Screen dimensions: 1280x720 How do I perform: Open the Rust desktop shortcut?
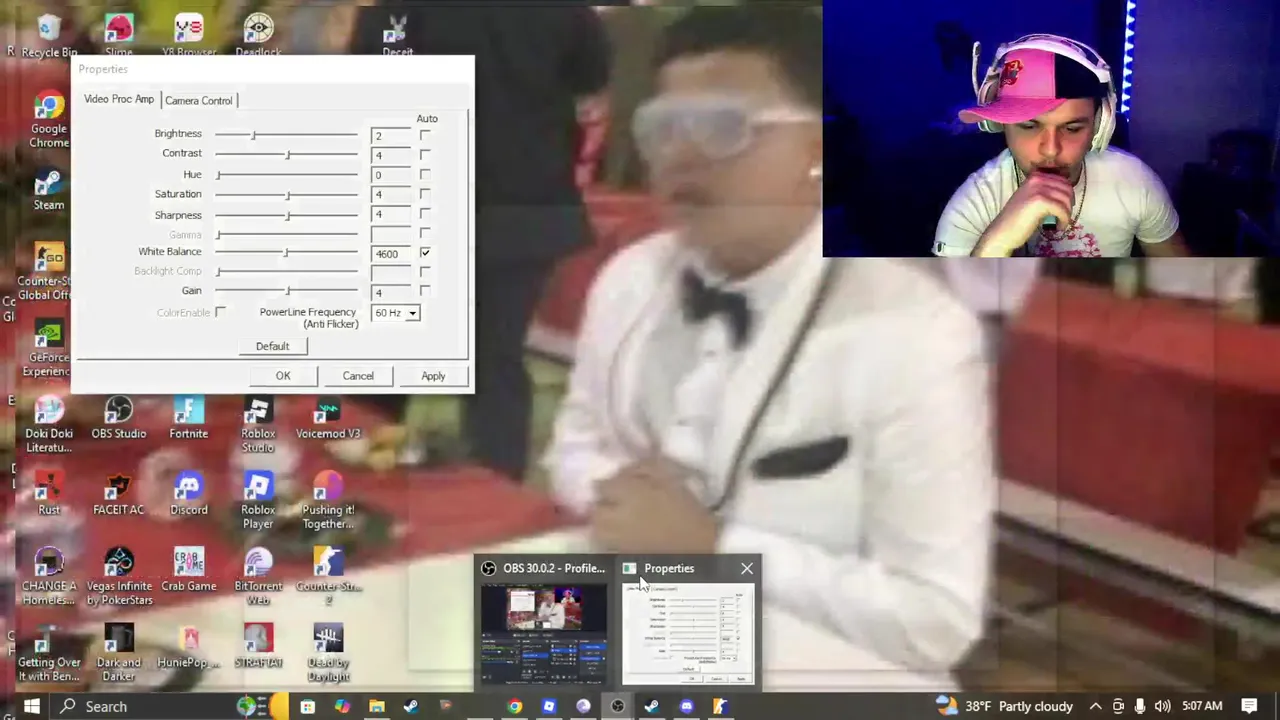49,494
